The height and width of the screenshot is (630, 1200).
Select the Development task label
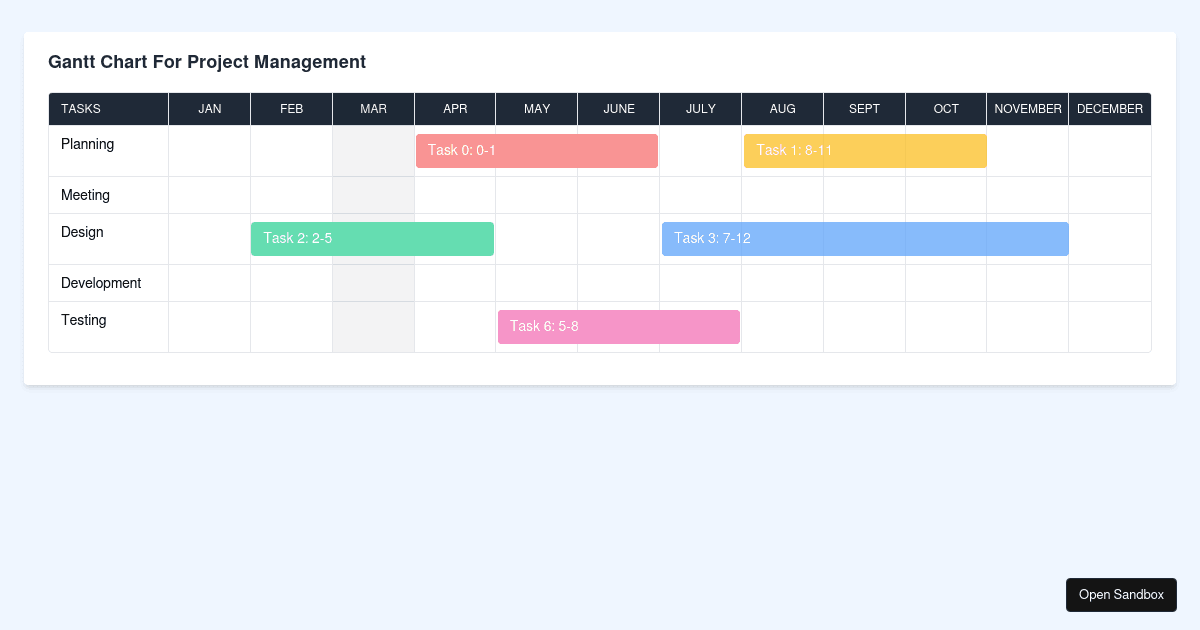tap(101, 283)
